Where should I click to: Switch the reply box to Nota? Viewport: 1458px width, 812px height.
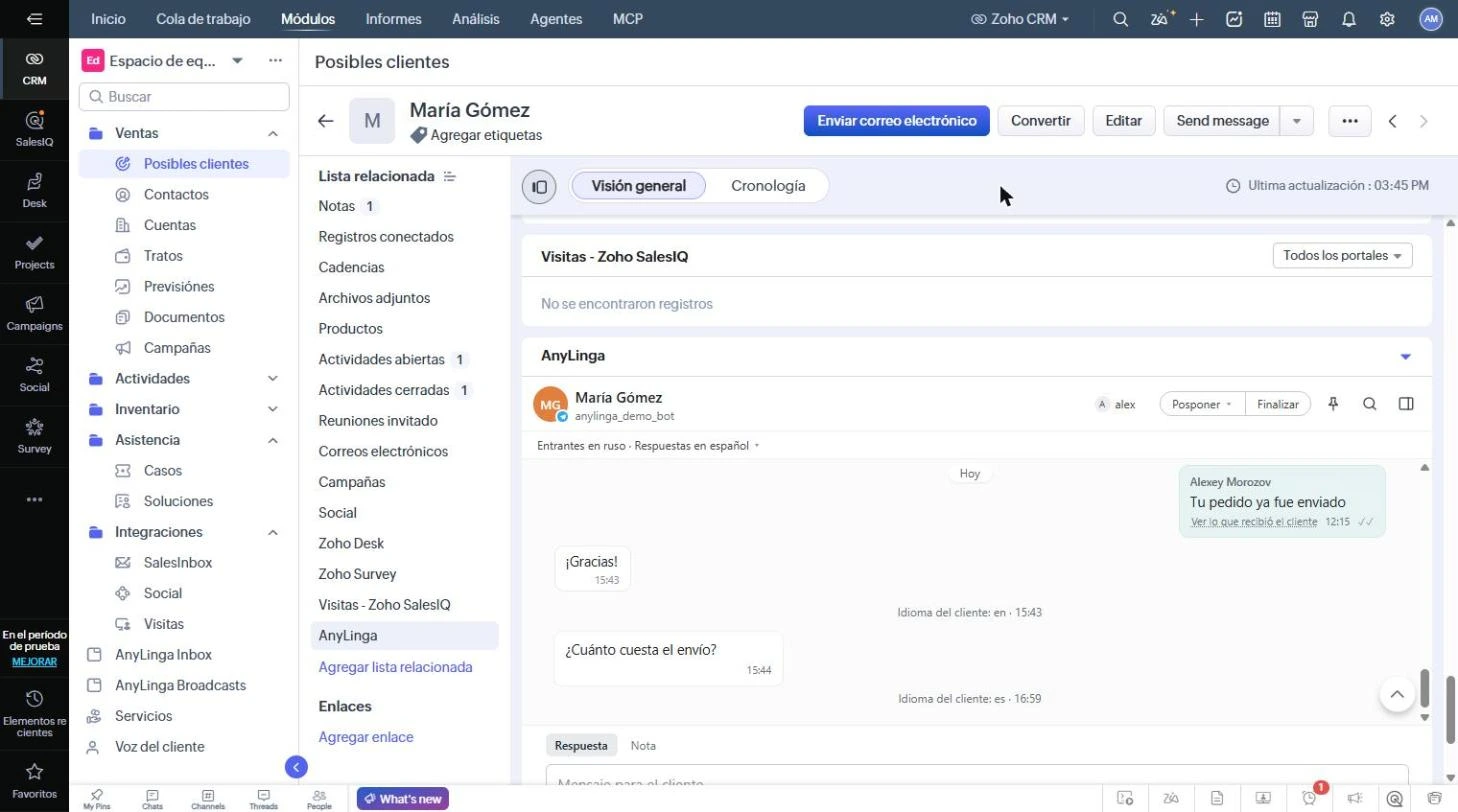(x=643, y=746)
